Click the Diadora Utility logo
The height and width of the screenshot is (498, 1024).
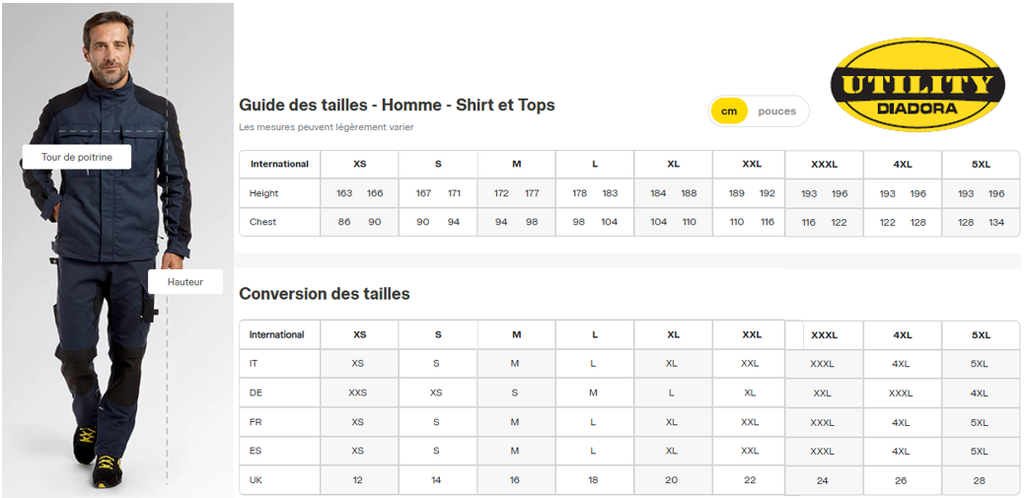click(x=917, y=85)
